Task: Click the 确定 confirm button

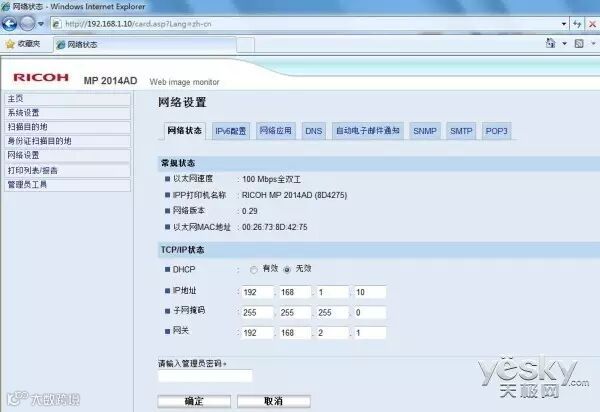Action: 194,401
